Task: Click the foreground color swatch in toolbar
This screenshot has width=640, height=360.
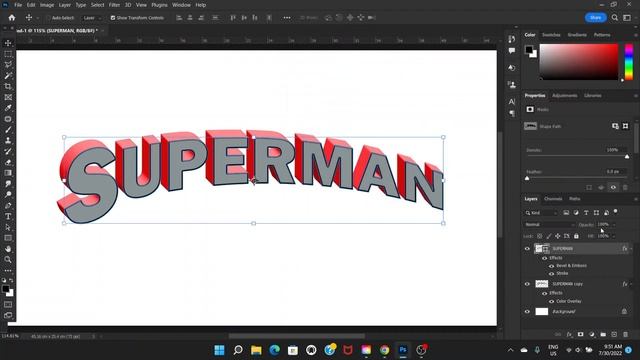Action: (x=6, y=289)
